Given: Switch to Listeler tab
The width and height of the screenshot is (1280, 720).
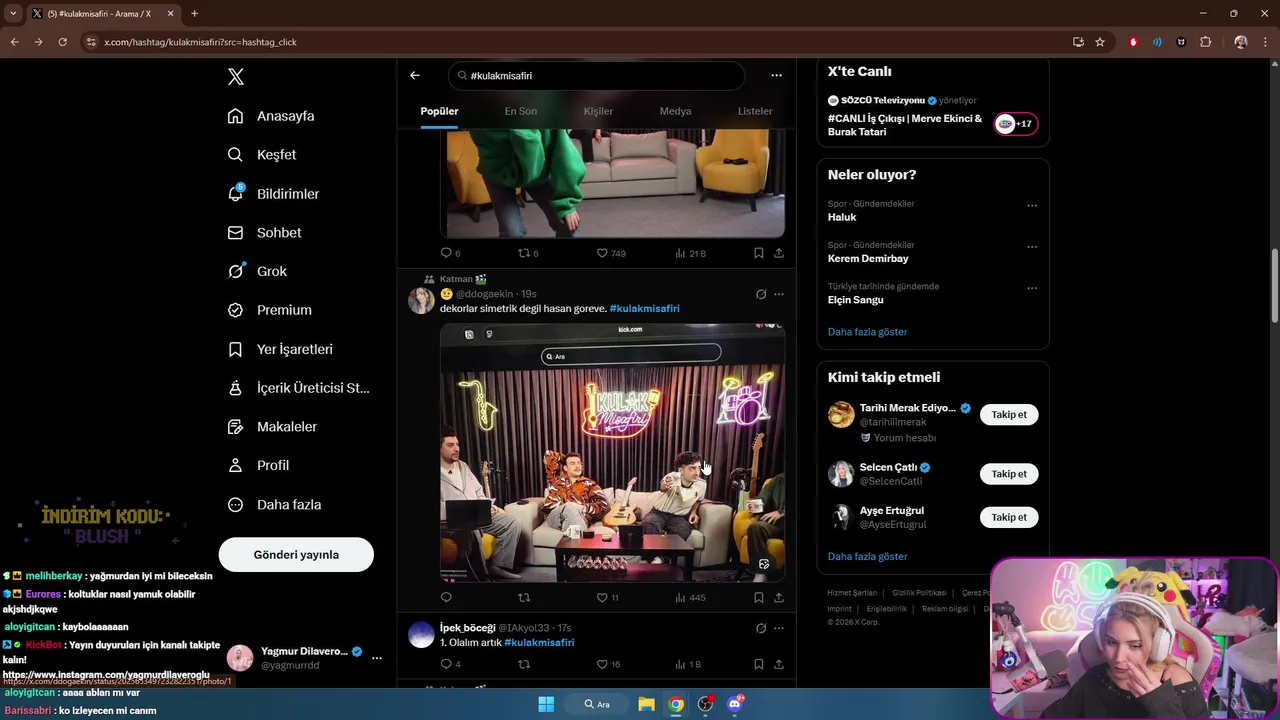Looking at the screenshot, I should [755, 111].
